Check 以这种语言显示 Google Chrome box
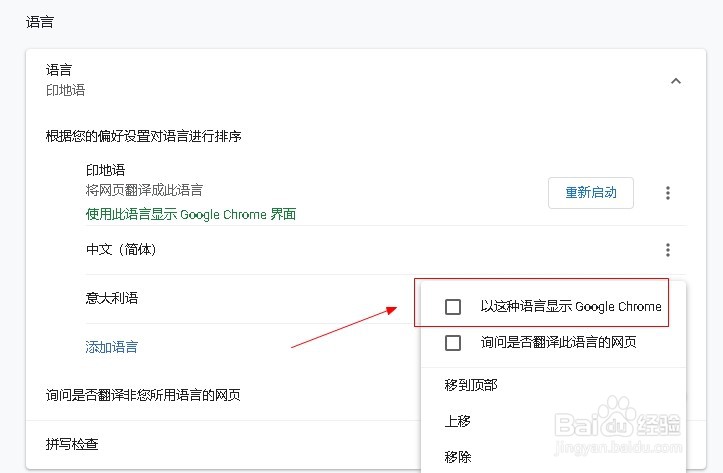This screenshot has width=723, height=473. [453, 307]
